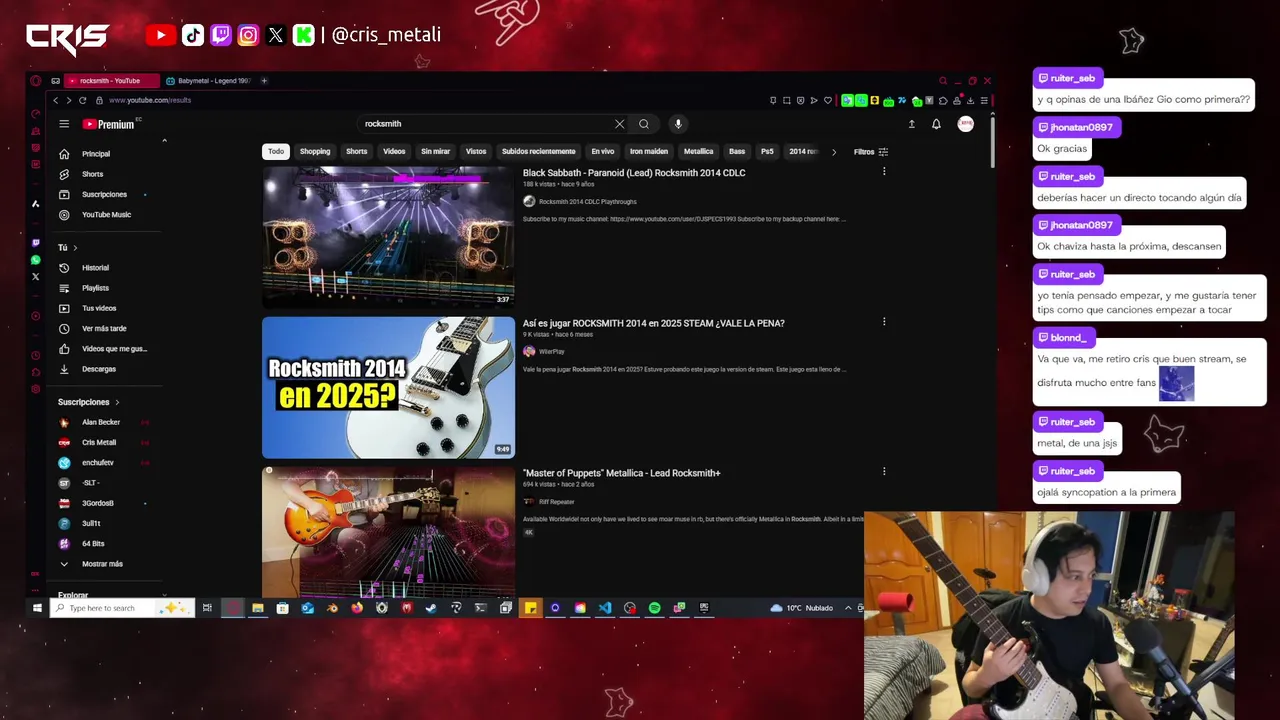This screenshot has height=720, width=1280.
Task: Expand the Suscripciones section header
Action: [88, 402]
